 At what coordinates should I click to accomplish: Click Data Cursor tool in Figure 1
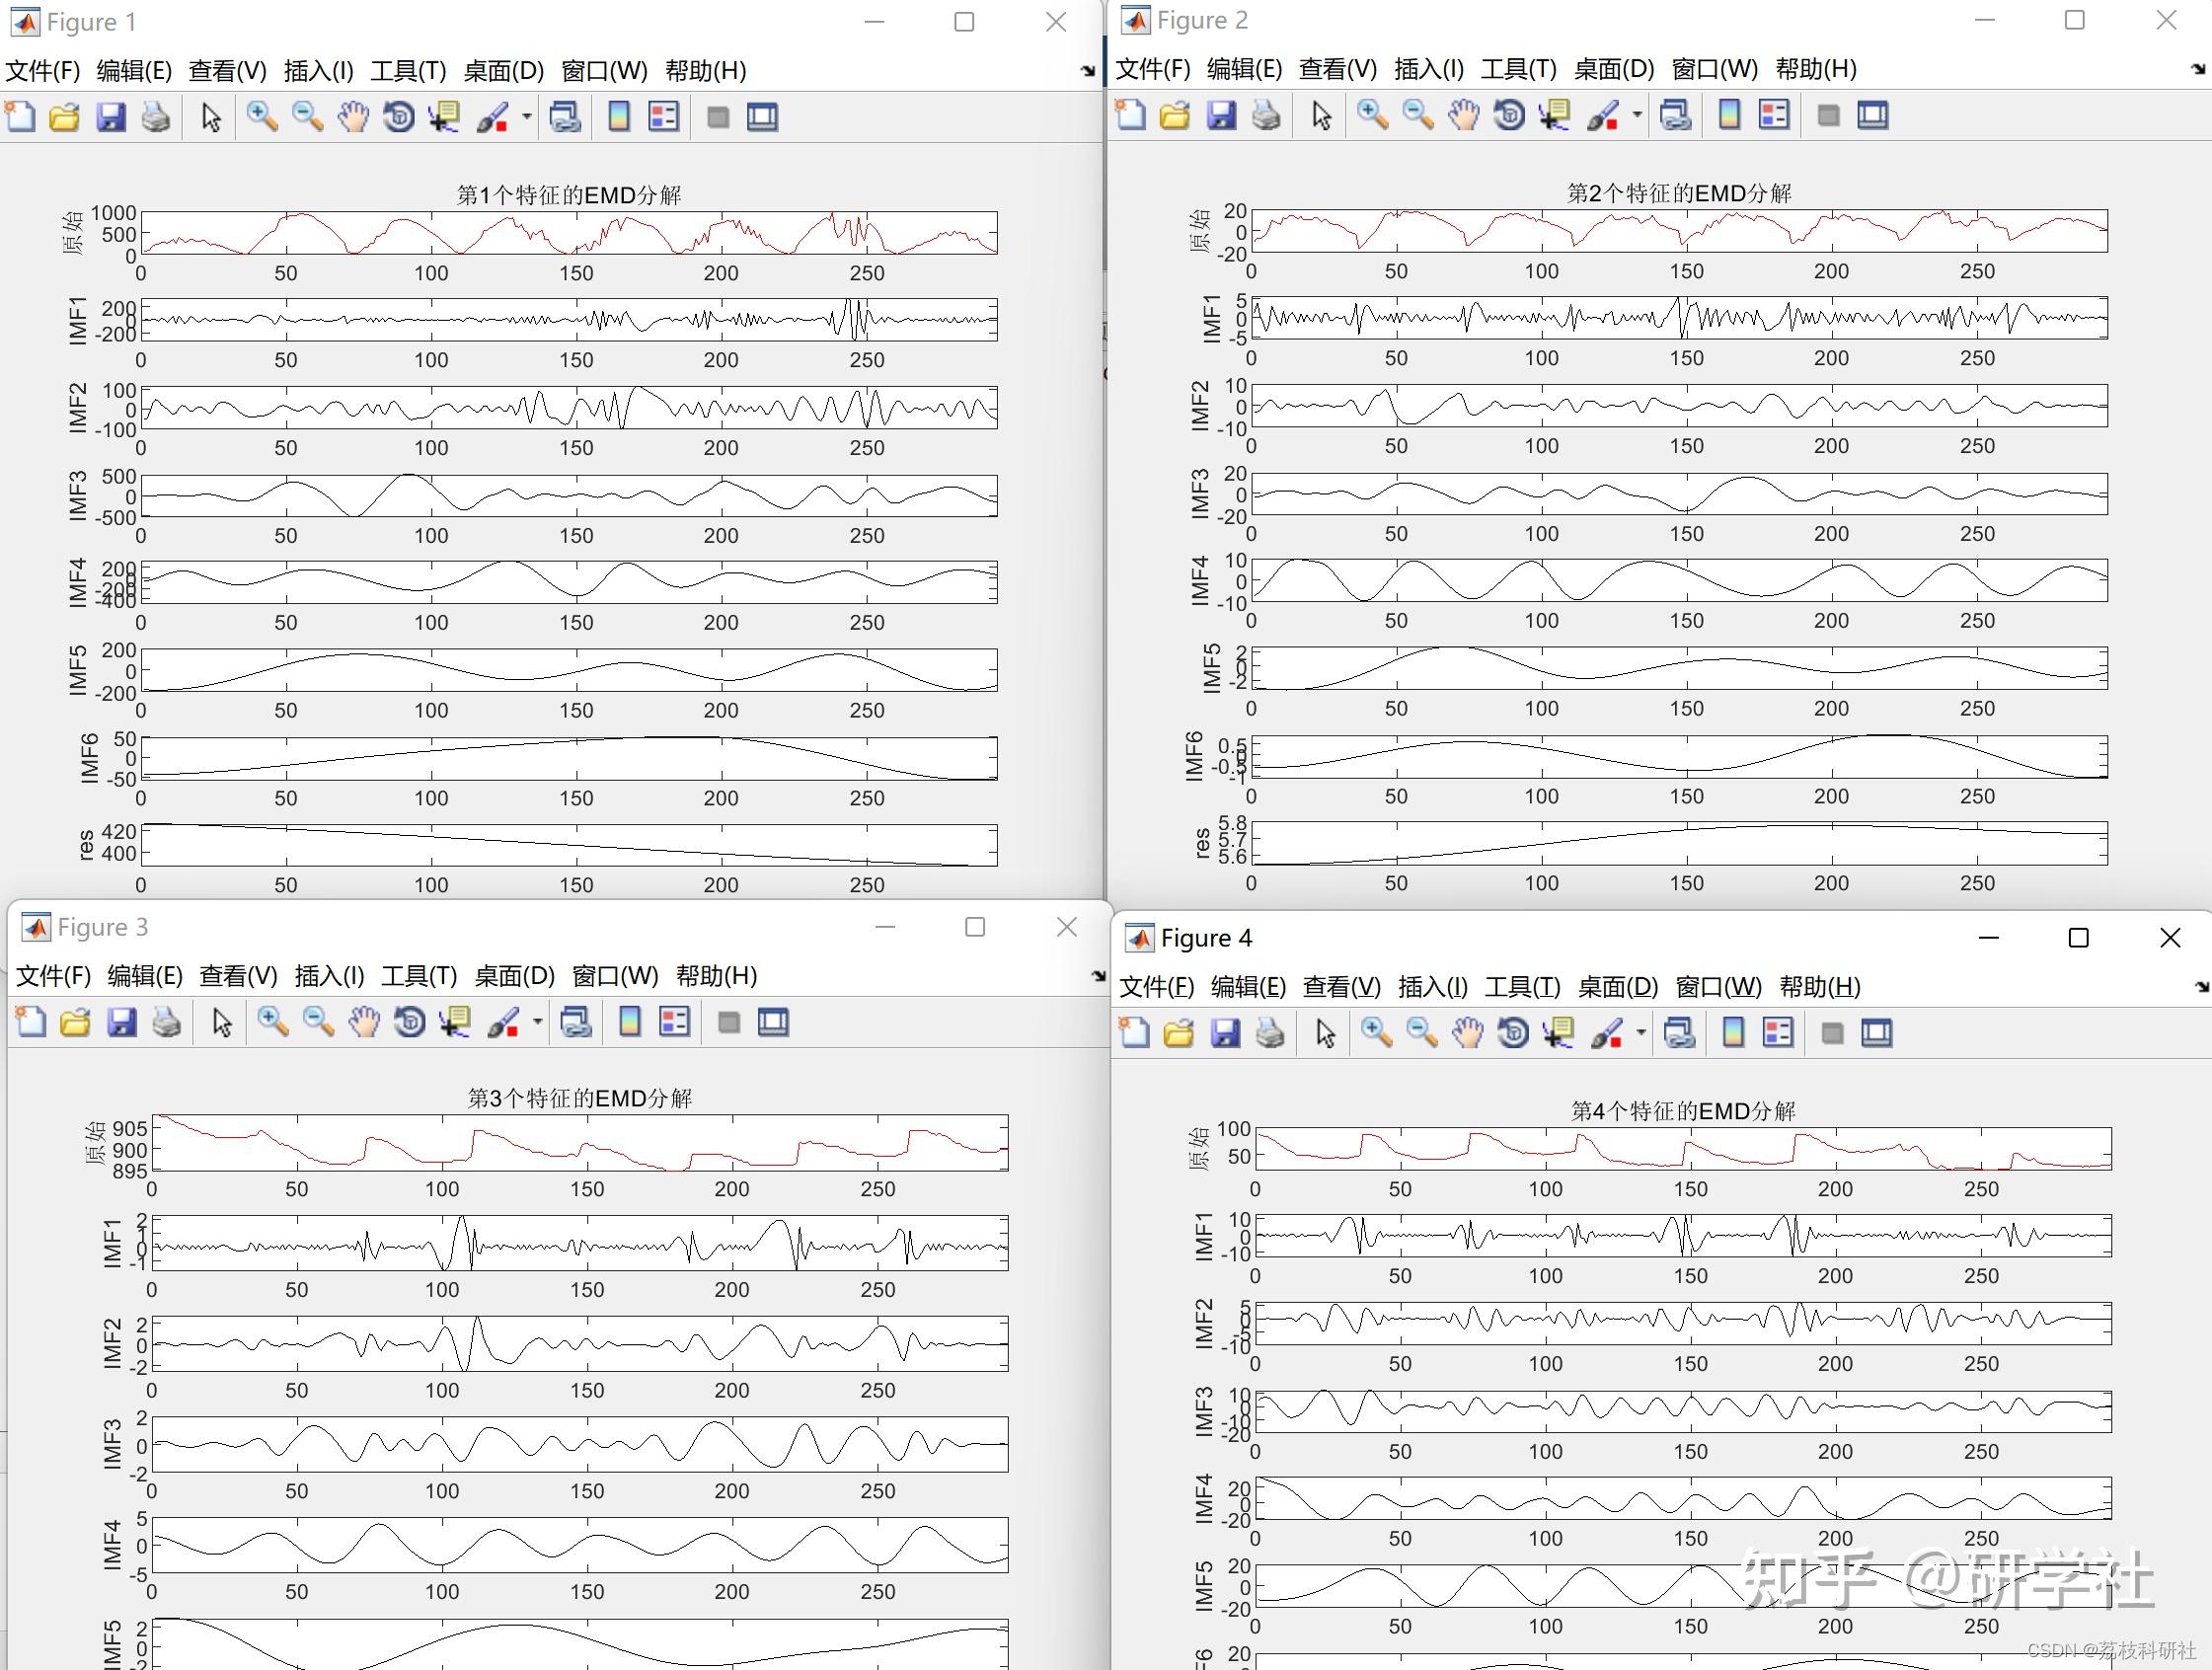point(444,117)
